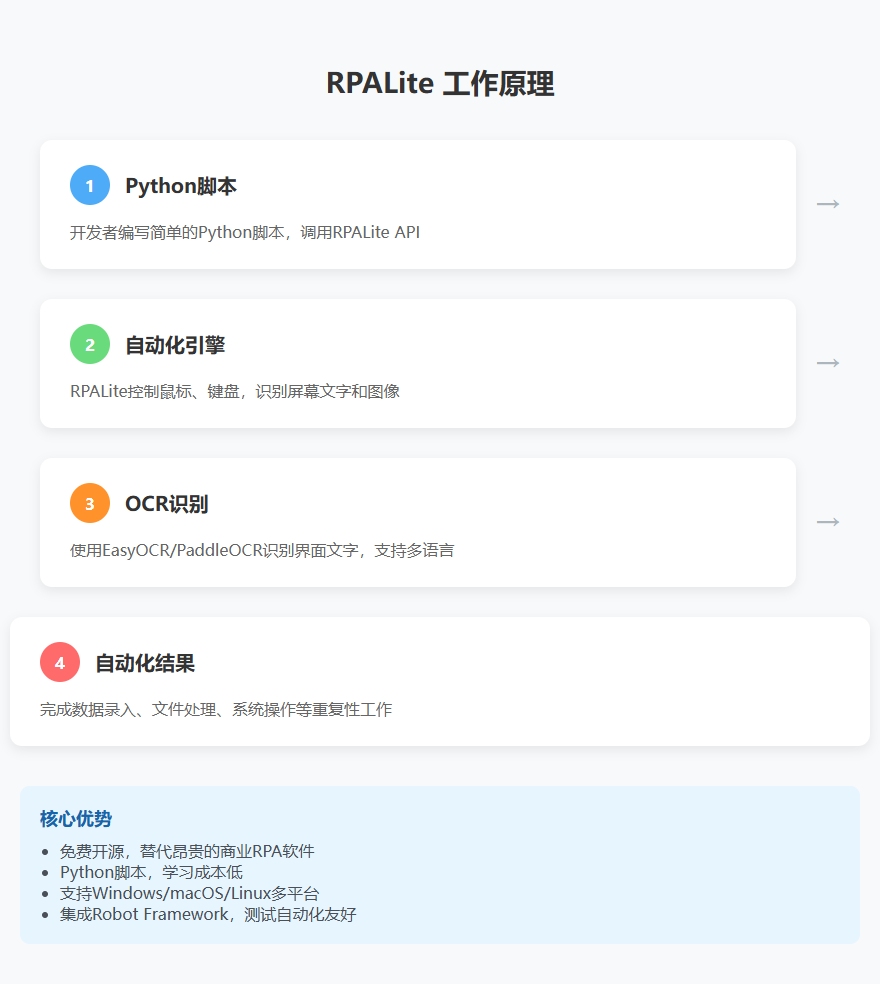Click the orange circular "3" step badge
This screenshot has width=880, height=984.
tap(89, 503)
